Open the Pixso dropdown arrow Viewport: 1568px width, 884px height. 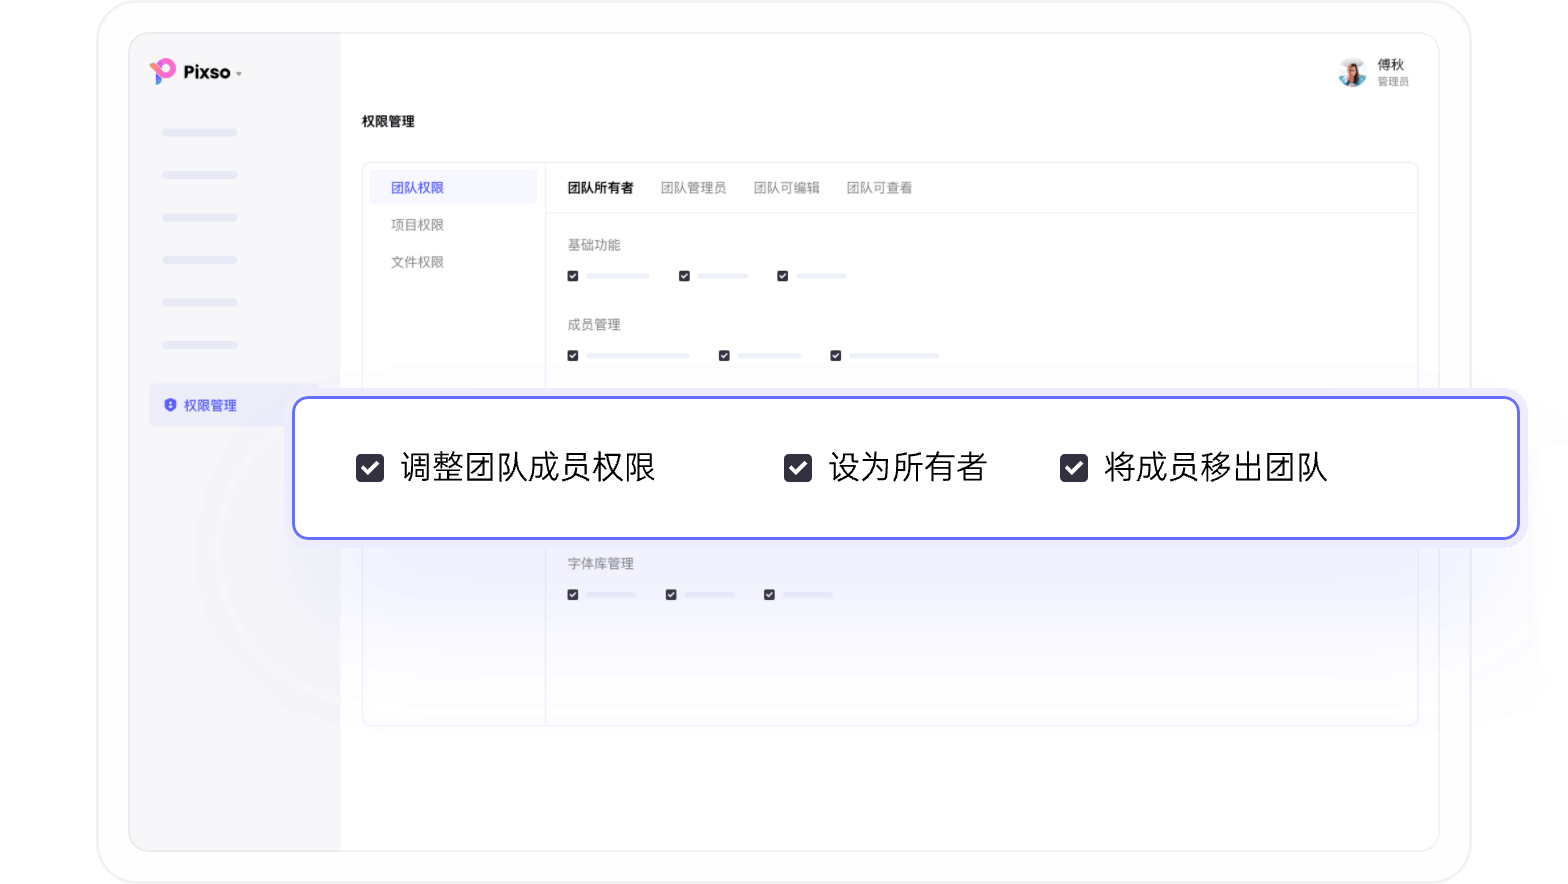pos(239,74)
